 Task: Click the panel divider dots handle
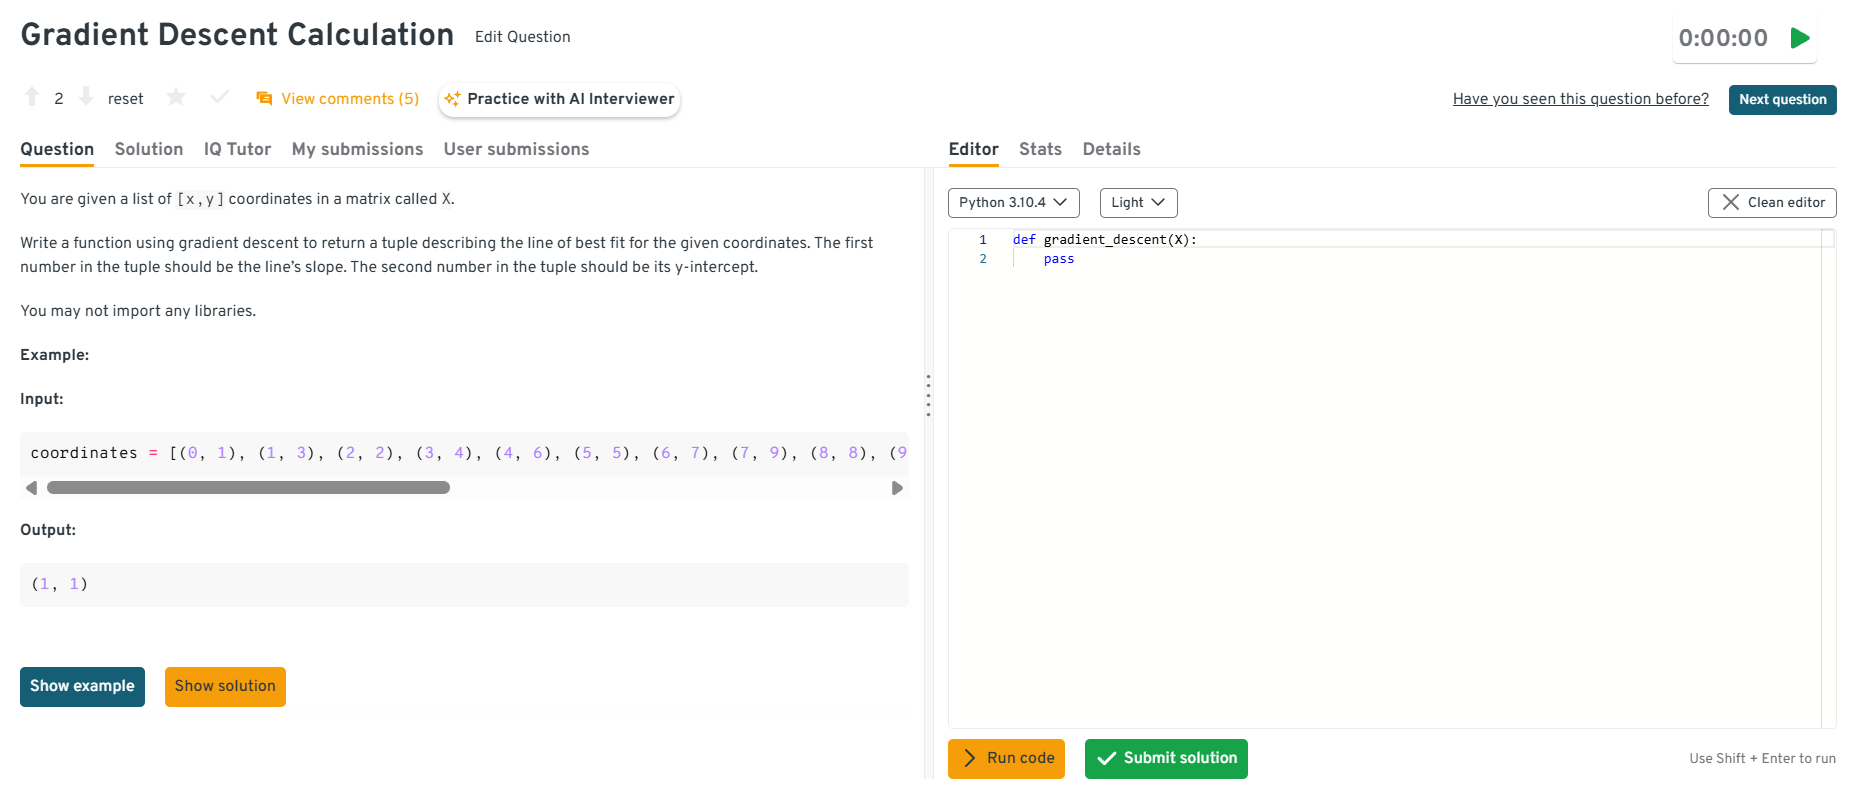(928, 395)
